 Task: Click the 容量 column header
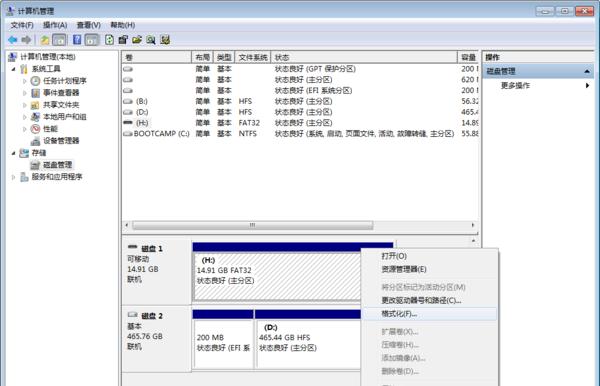pyautogui.click(x=468, y=57)
